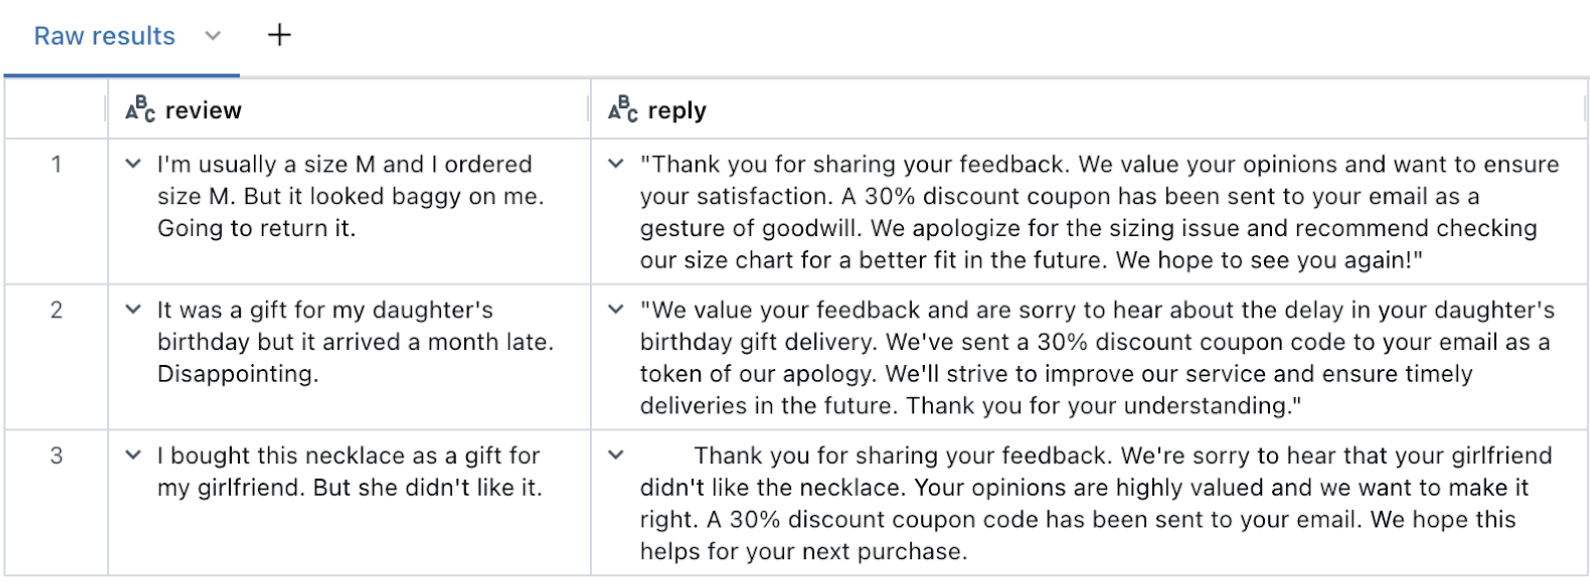1590x582 pixels.
Task: Click the divider between review and reply headers
Action: tap(590, 110)
